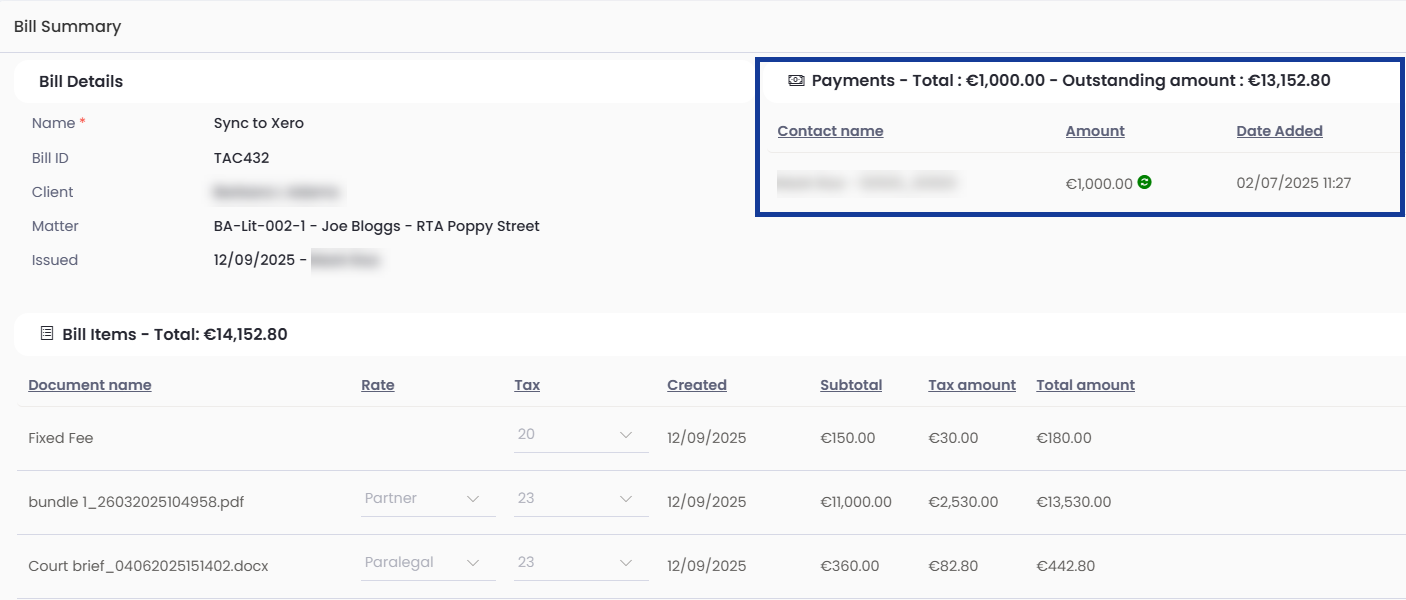
Task: Sort payments by Date Added
Action: point(1279,131)
